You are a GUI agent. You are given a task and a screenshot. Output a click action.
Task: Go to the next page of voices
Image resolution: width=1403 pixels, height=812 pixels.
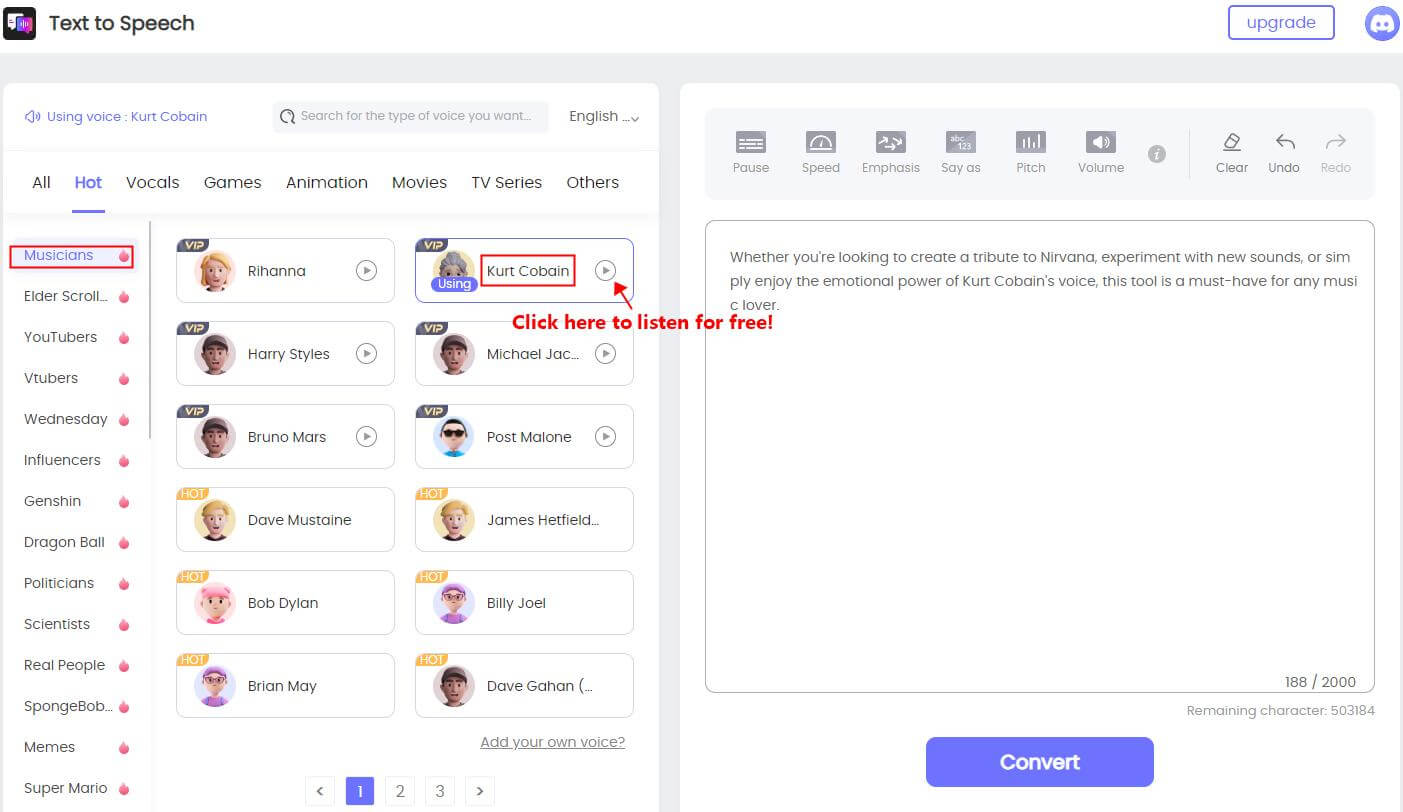[x=480, y=791]
